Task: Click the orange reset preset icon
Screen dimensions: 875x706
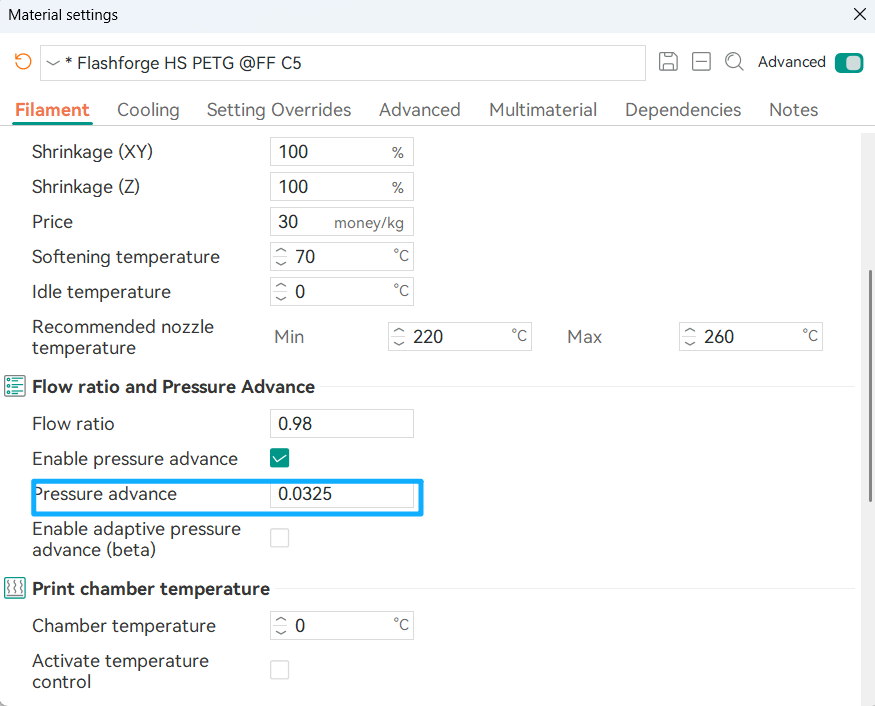Action: pos(22,62)
